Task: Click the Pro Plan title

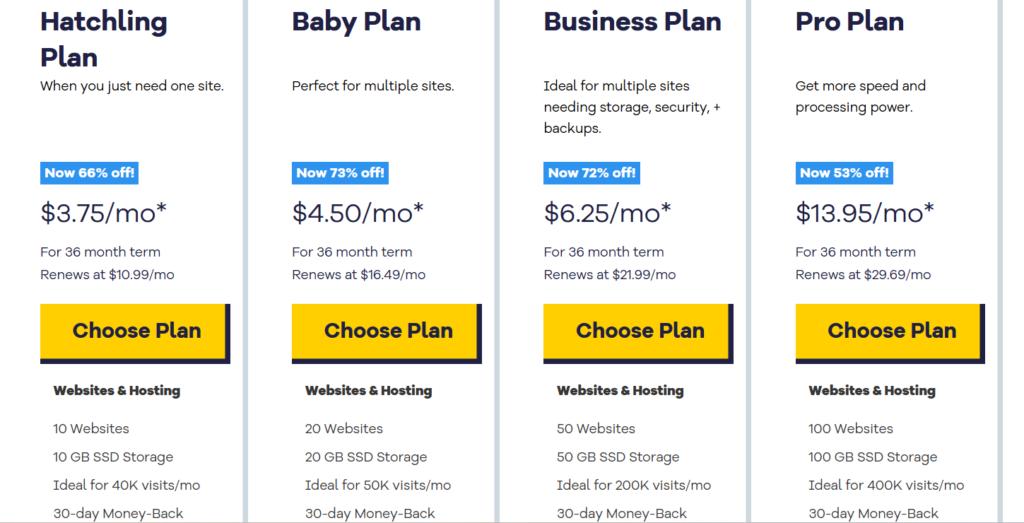Action: 849,22
